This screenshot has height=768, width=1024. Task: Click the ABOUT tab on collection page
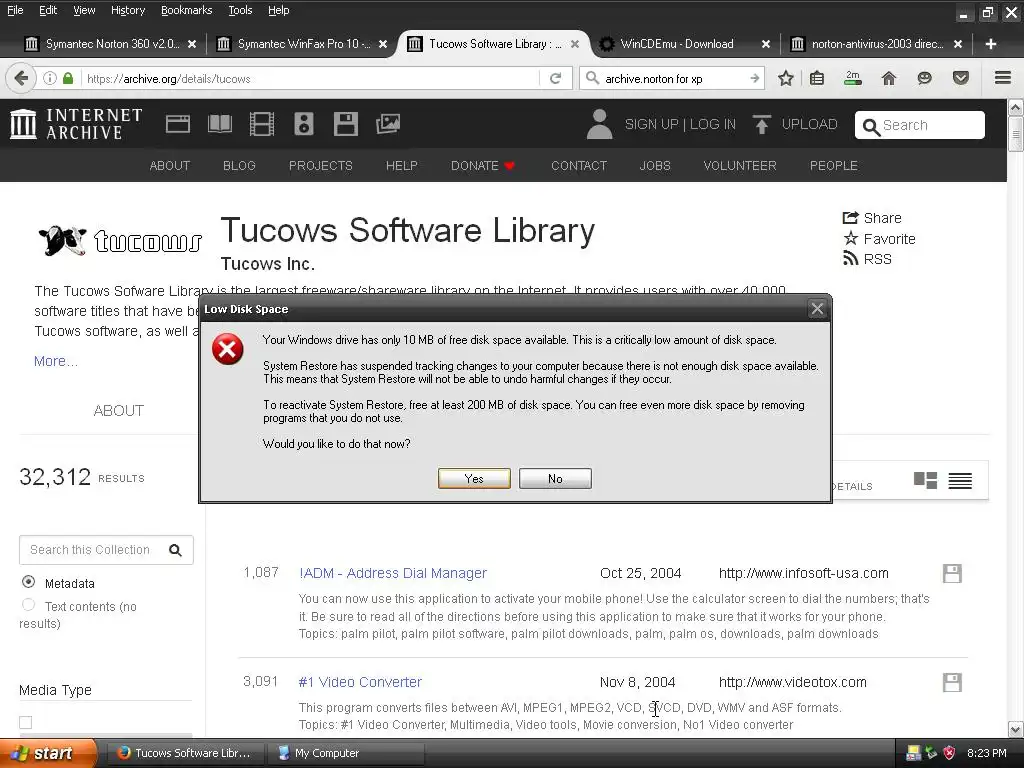(x=118, y=411)
